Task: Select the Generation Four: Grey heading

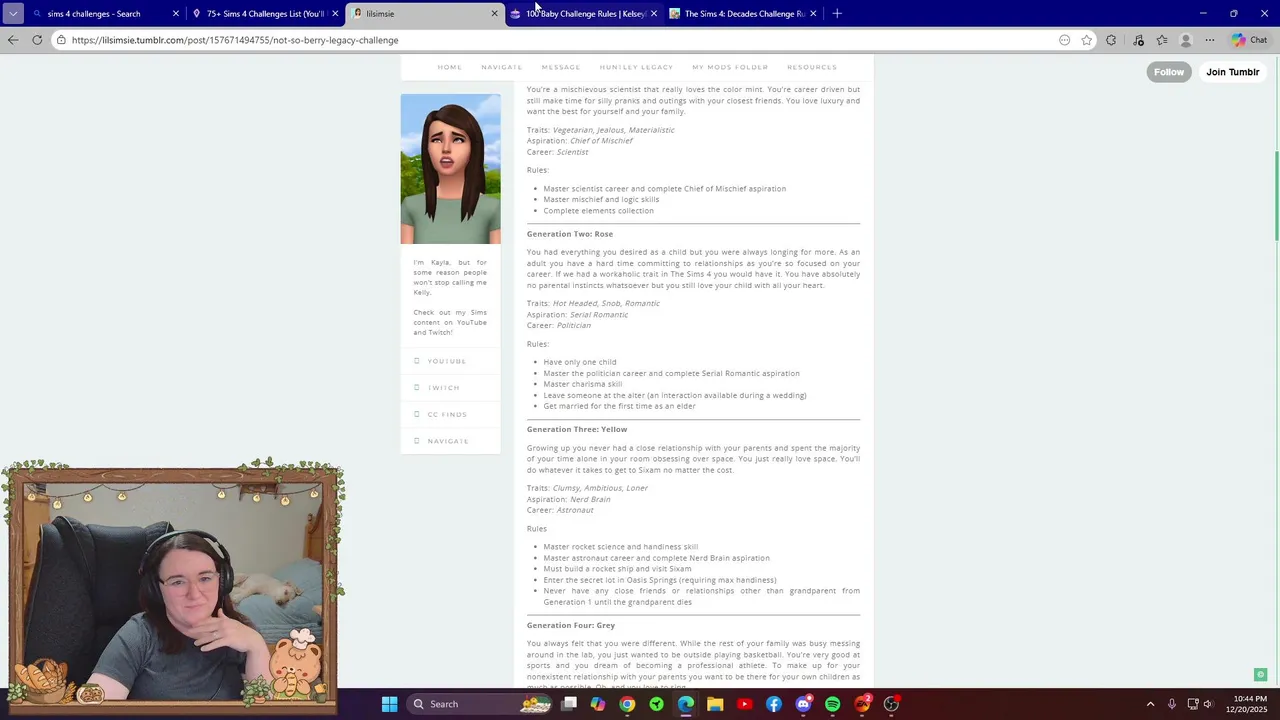Action: 571,625
